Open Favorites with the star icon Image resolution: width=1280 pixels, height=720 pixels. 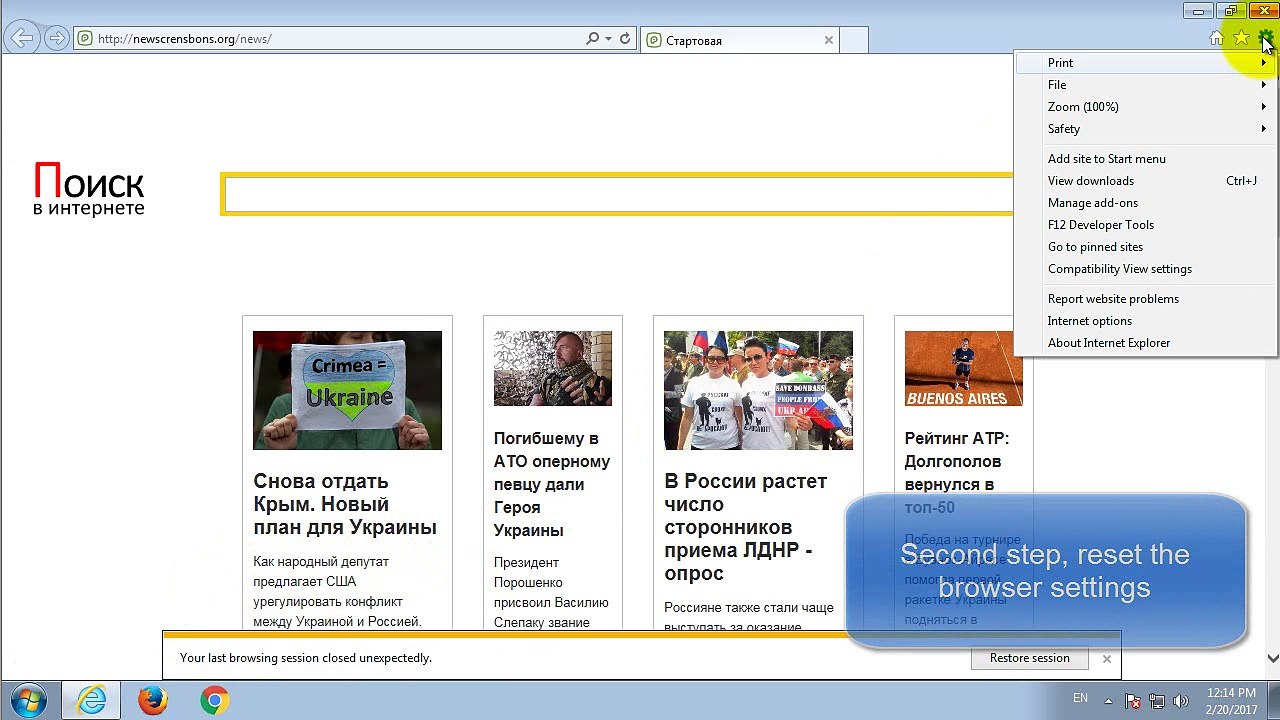(x=1241, y=38)
